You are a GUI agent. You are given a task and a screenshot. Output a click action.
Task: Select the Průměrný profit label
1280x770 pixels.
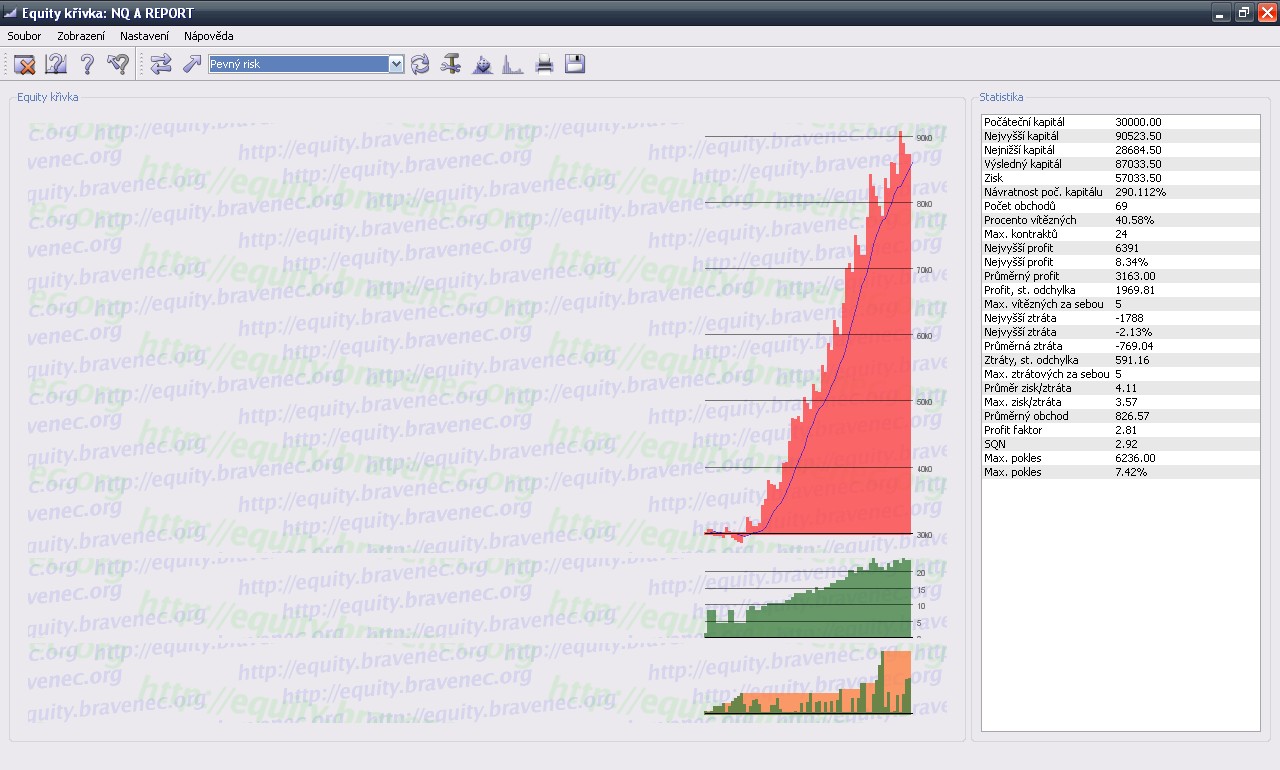pyautogui.click(x=1021, y=276)
